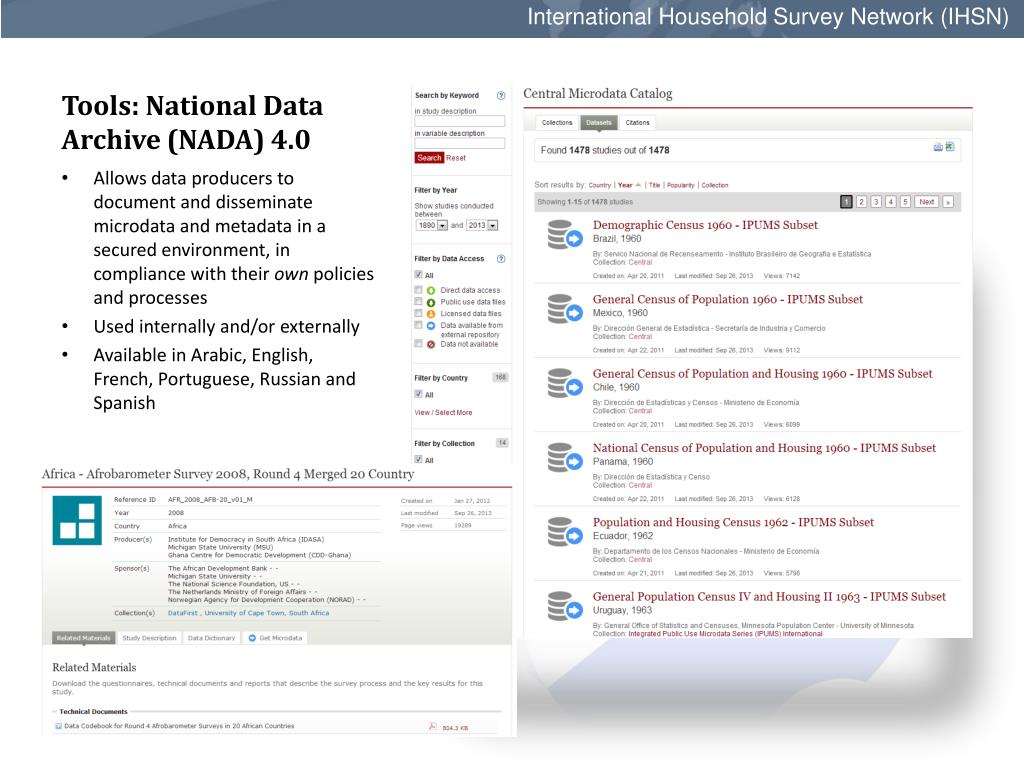Viewport: 1024px width, 768px height.
Task: Check the Licensed data files checkbox
Action: click(x=419, y=313)
